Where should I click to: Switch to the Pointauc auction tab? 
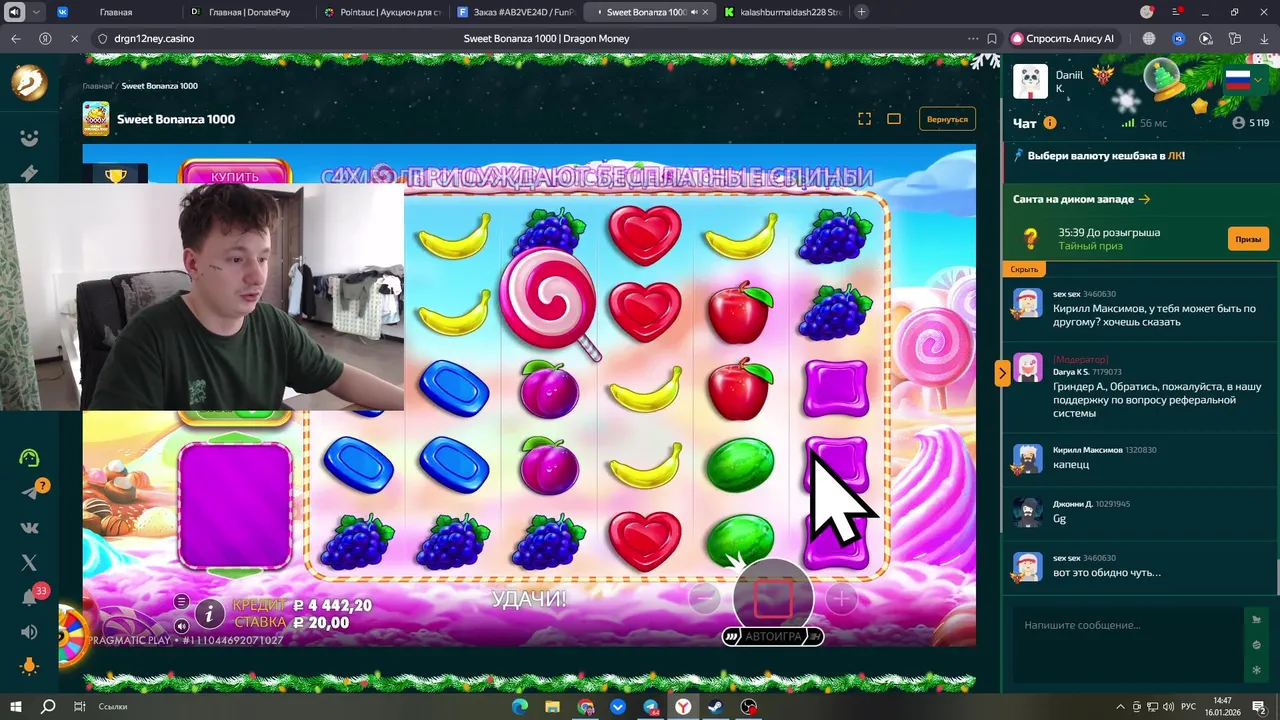coord(382,12)
